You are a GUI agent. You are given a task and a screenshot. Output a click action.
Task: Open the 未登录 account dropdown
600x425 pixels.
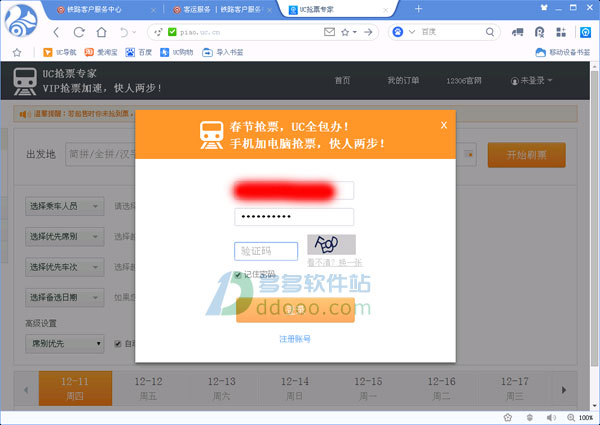[x=532, y=80]
